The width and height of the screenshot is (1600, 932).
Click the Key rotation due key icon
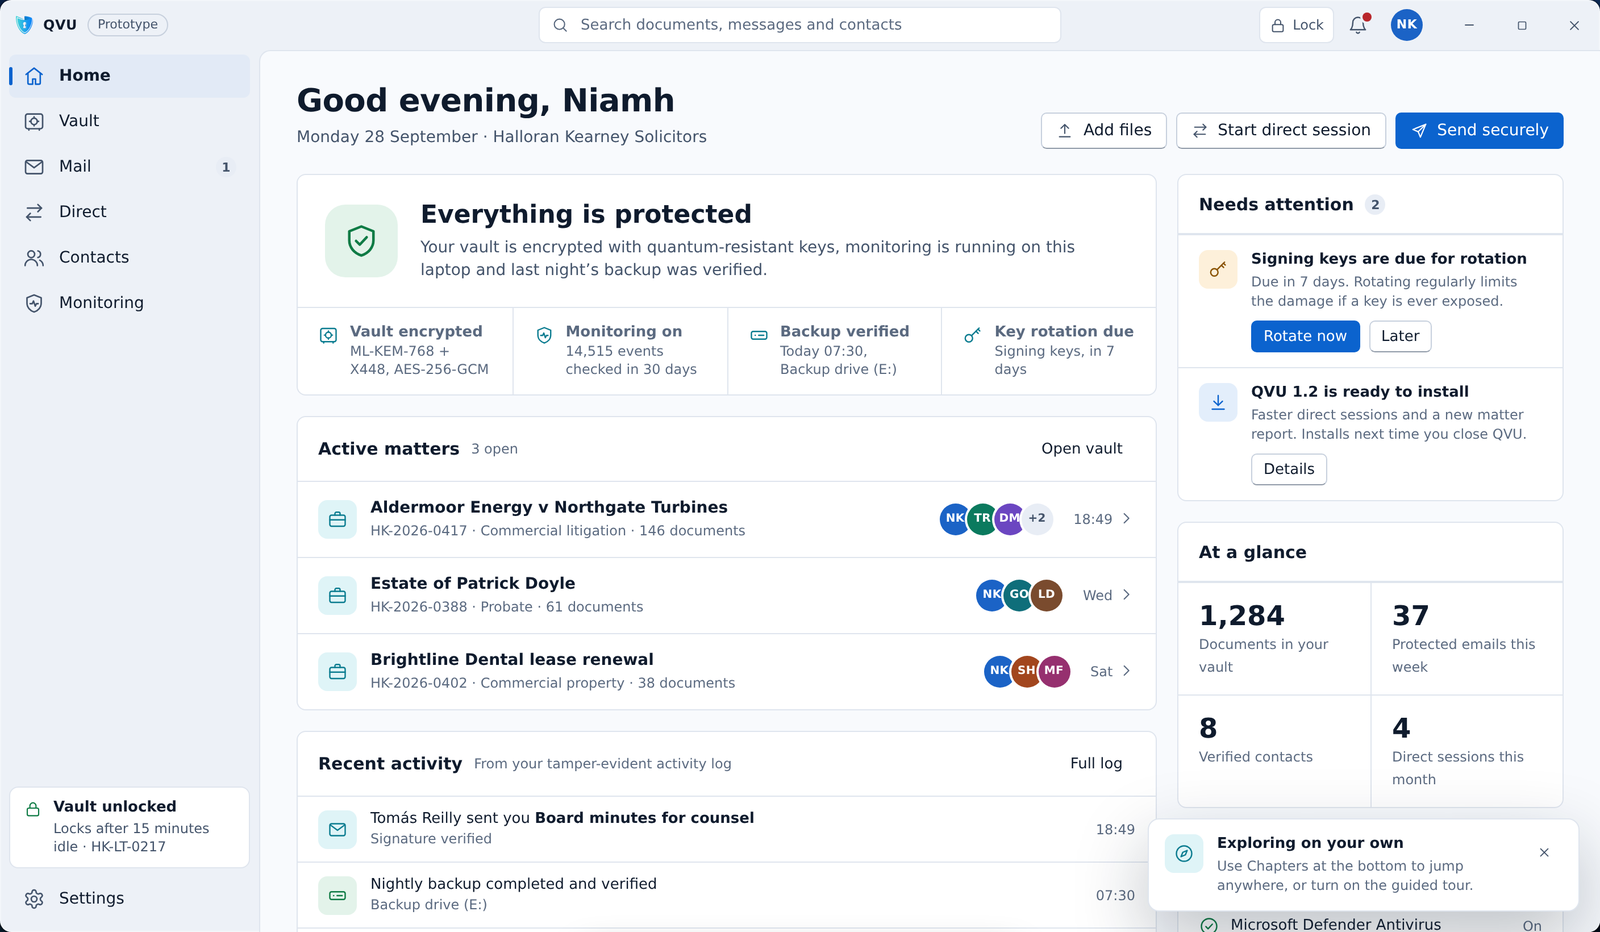(x=972, y=336)
